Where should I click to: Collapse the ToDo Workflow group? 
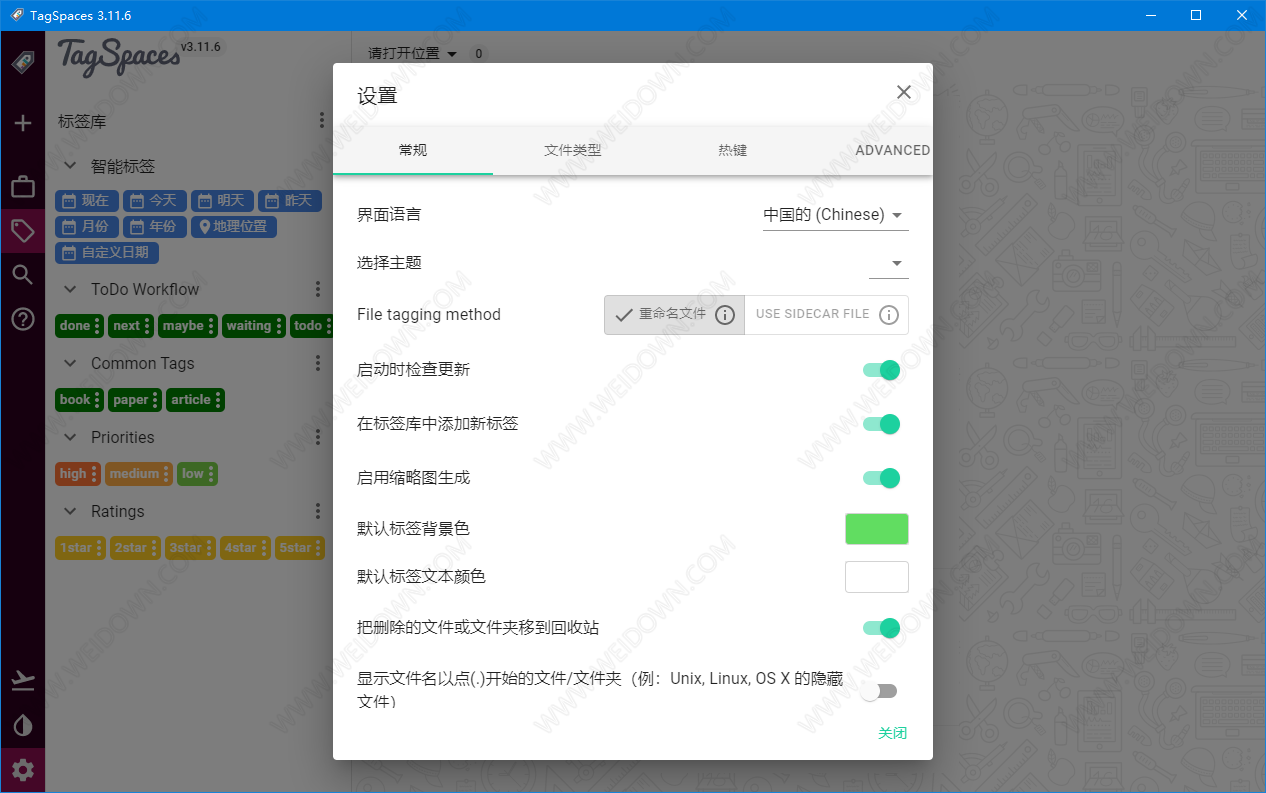[x=70, y=289]
